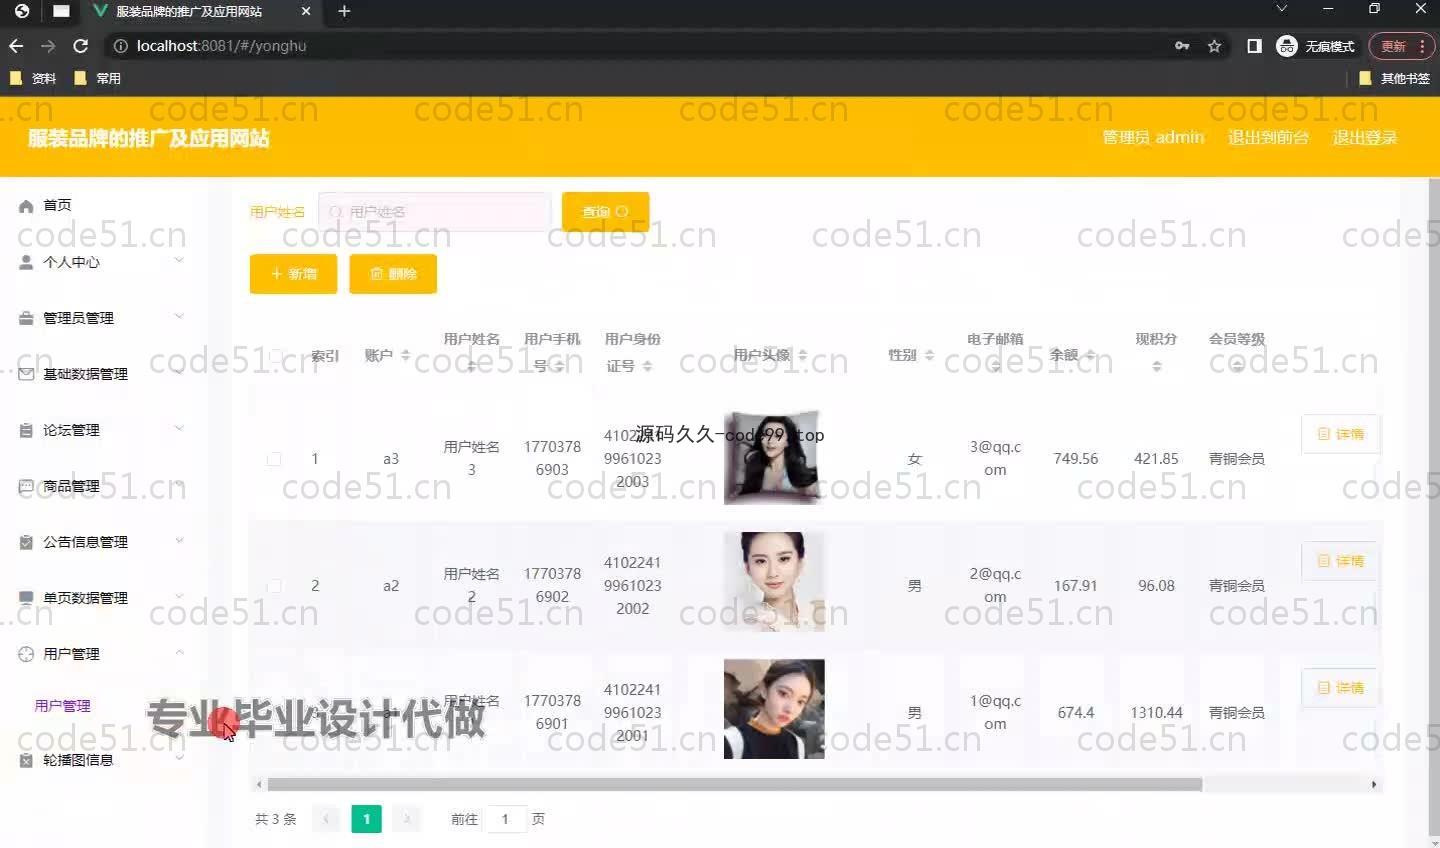
Task: Tick the checkbox for row a2
Action: click(274, 586)
